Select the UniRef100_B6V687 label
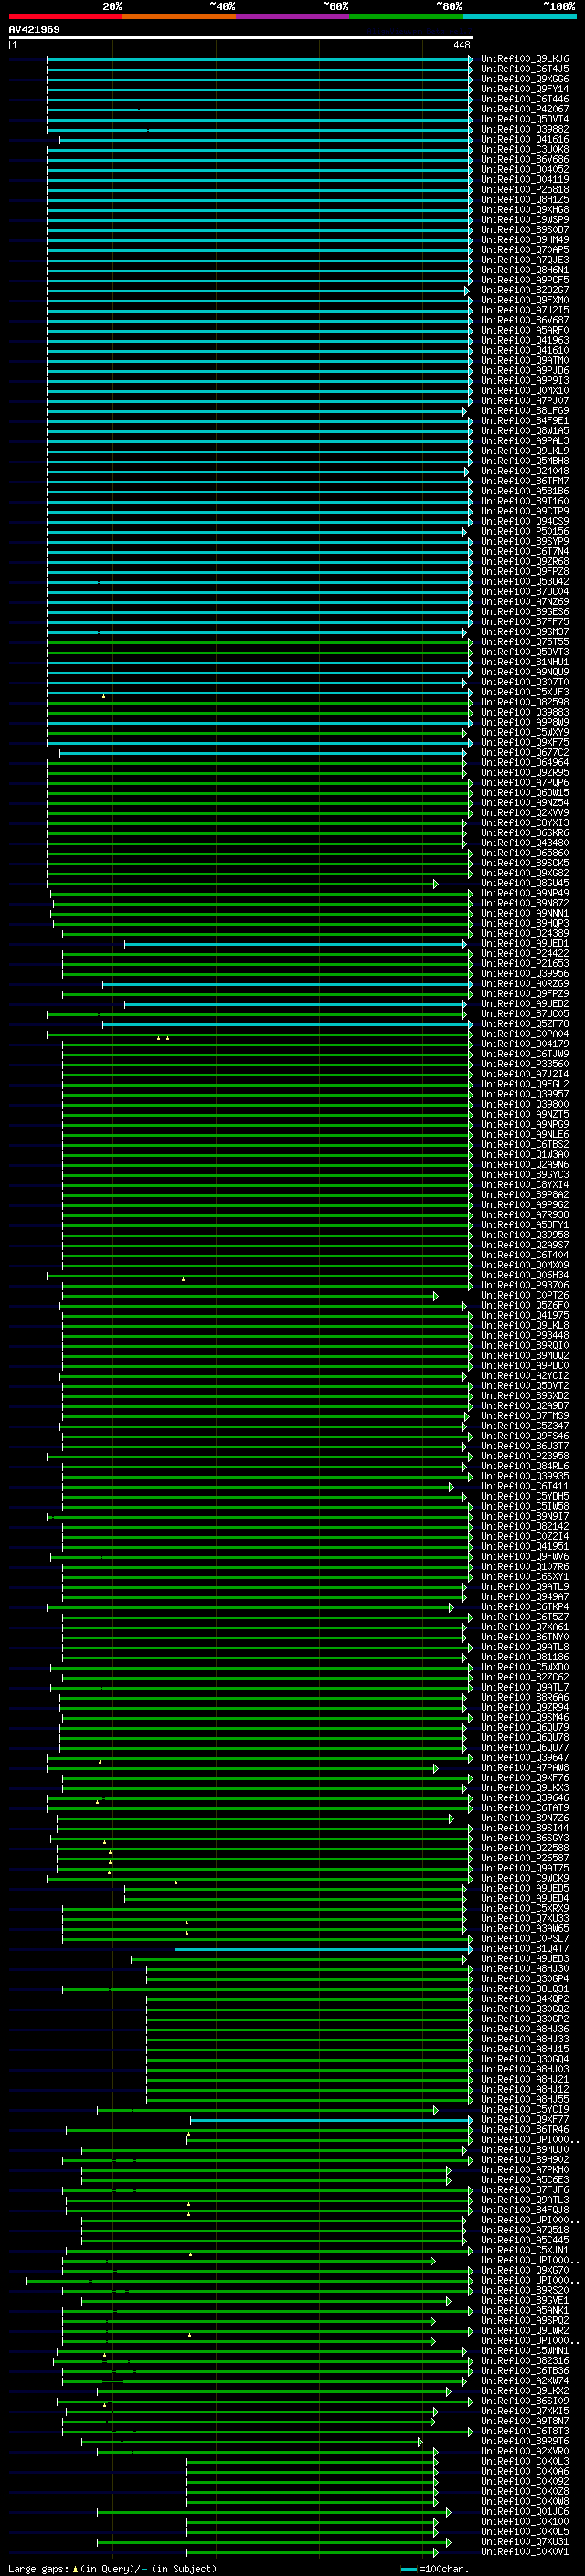585x2576 pixels. click(525, 320)
